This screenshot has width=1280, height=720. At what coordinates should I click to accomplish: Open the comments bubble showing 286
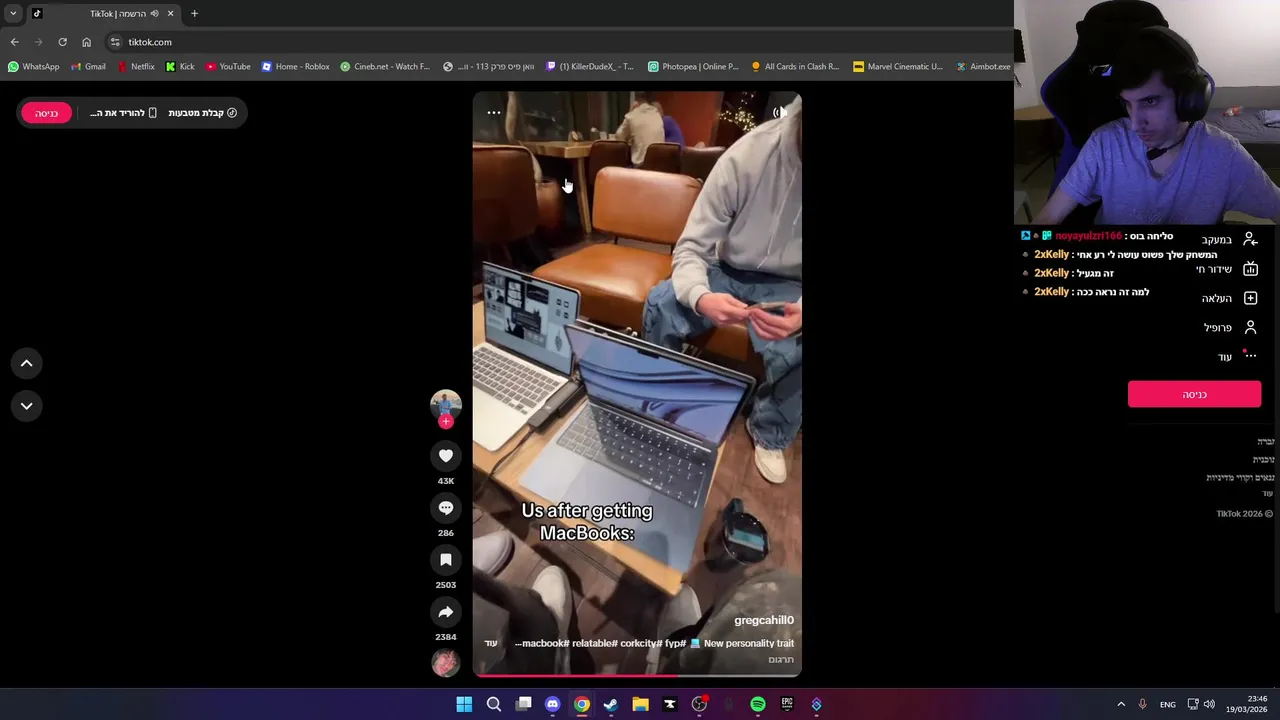pyautogui.click(x=446, y=508)
